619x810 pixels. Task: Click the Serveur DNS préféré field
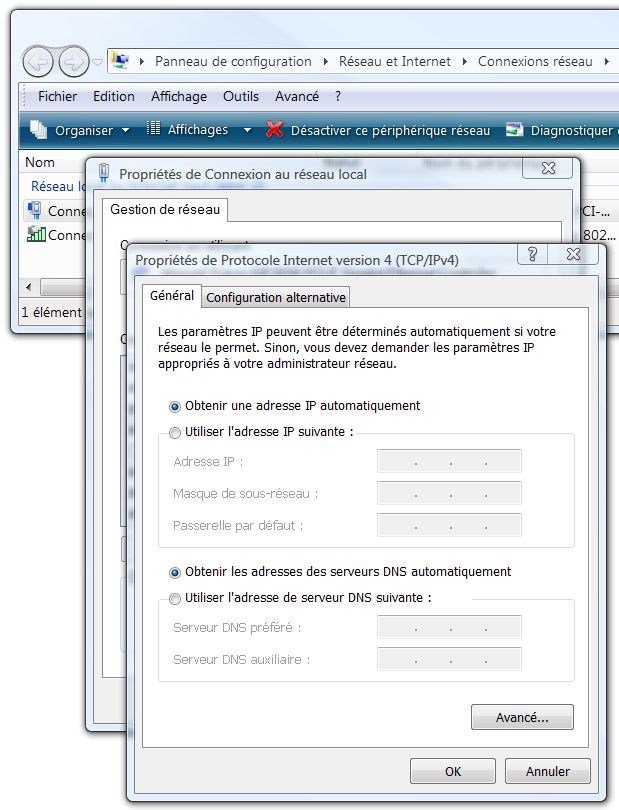click(449, 627)
